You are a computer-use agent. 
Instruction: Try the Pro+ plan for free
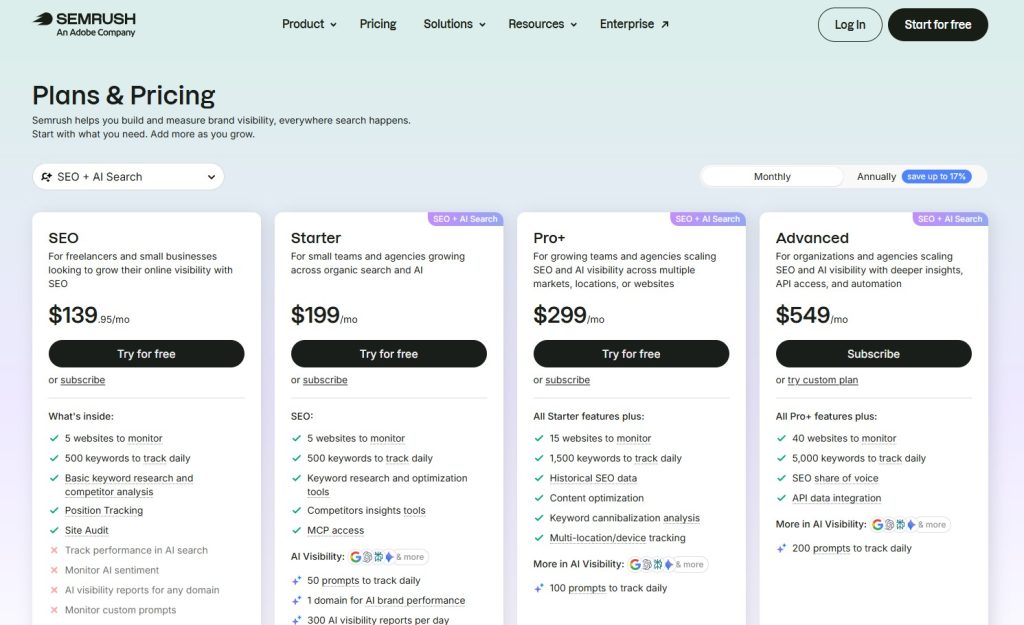(631, 354)
